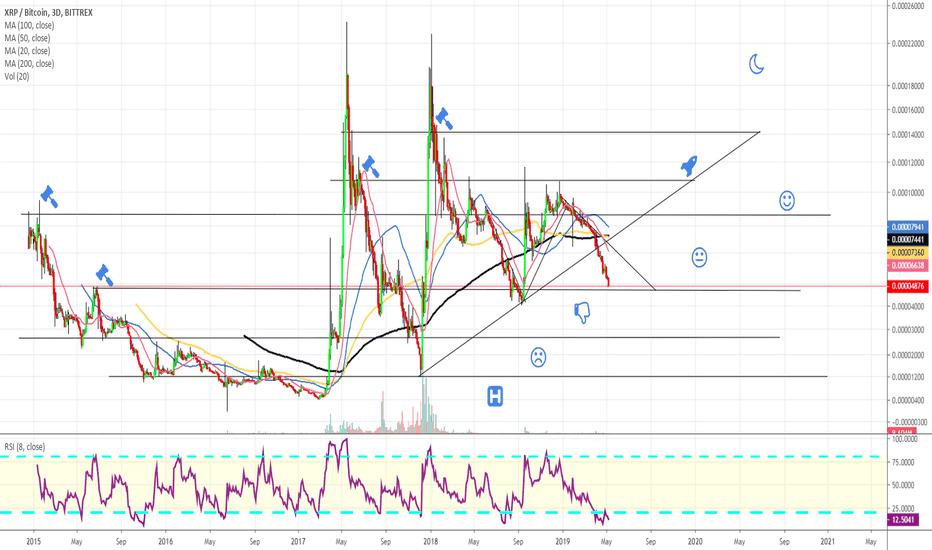Click the hammer icon next to the 2018 peak
The height and width of the screenshot is (550, 932).
(x=444, y=118)
